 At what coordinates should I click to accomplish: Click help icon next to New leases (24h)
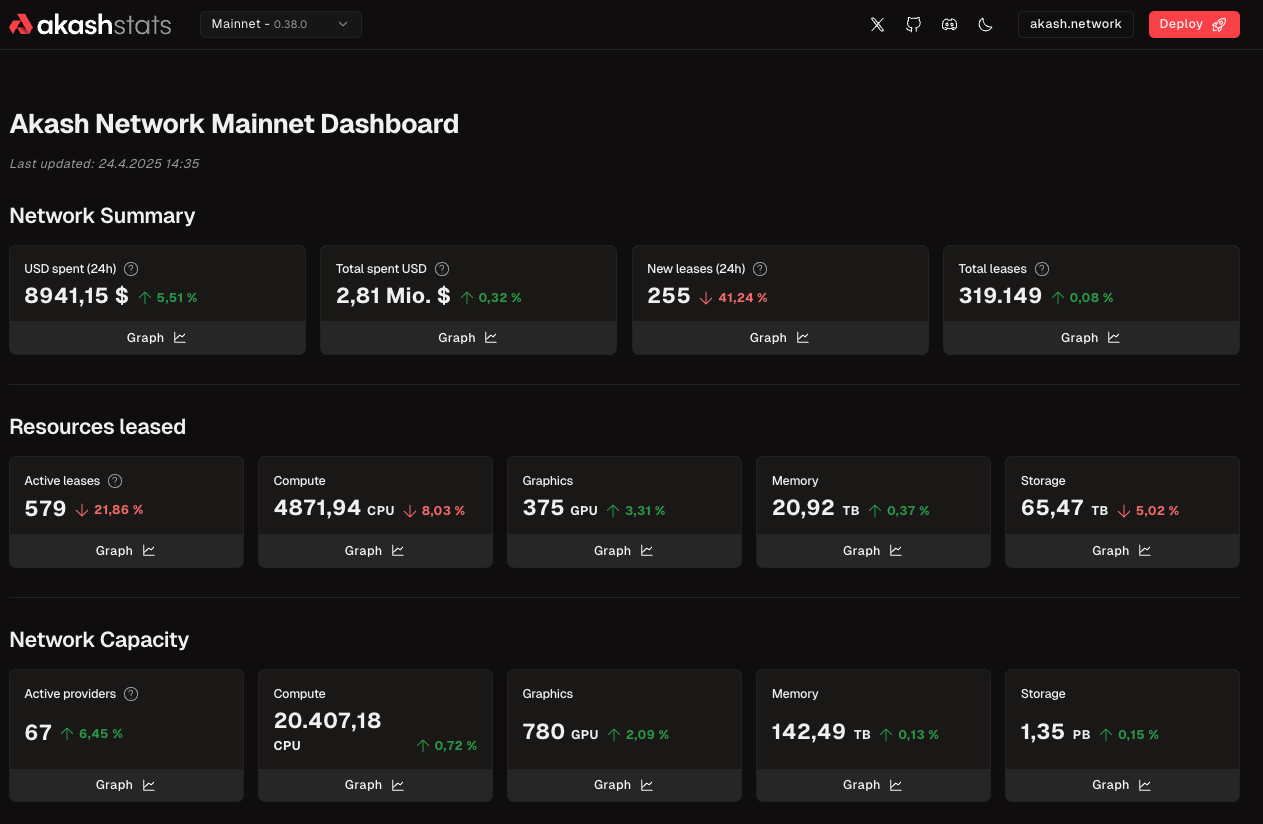(x=760, y=269)
